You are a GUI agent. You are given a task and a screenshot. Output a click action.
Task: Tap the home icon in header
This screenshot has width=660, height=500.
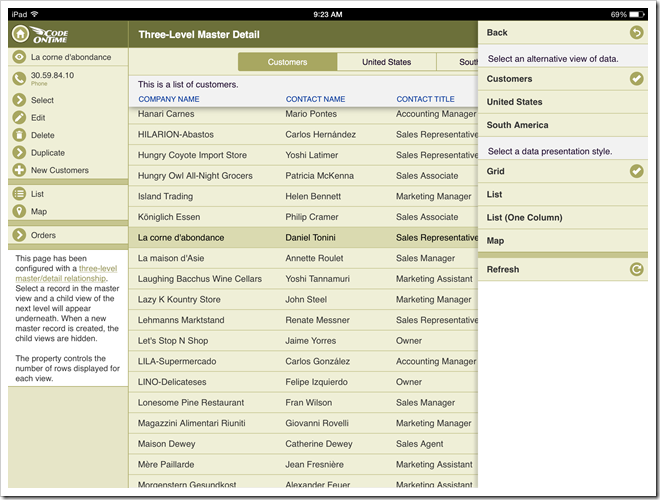(x=20, y=34)
